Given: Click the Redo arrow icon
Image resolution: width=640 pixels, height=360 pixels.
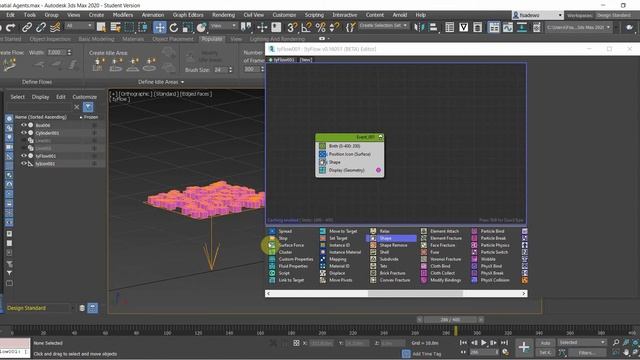Looking at the screenshot, I should 11,27.
